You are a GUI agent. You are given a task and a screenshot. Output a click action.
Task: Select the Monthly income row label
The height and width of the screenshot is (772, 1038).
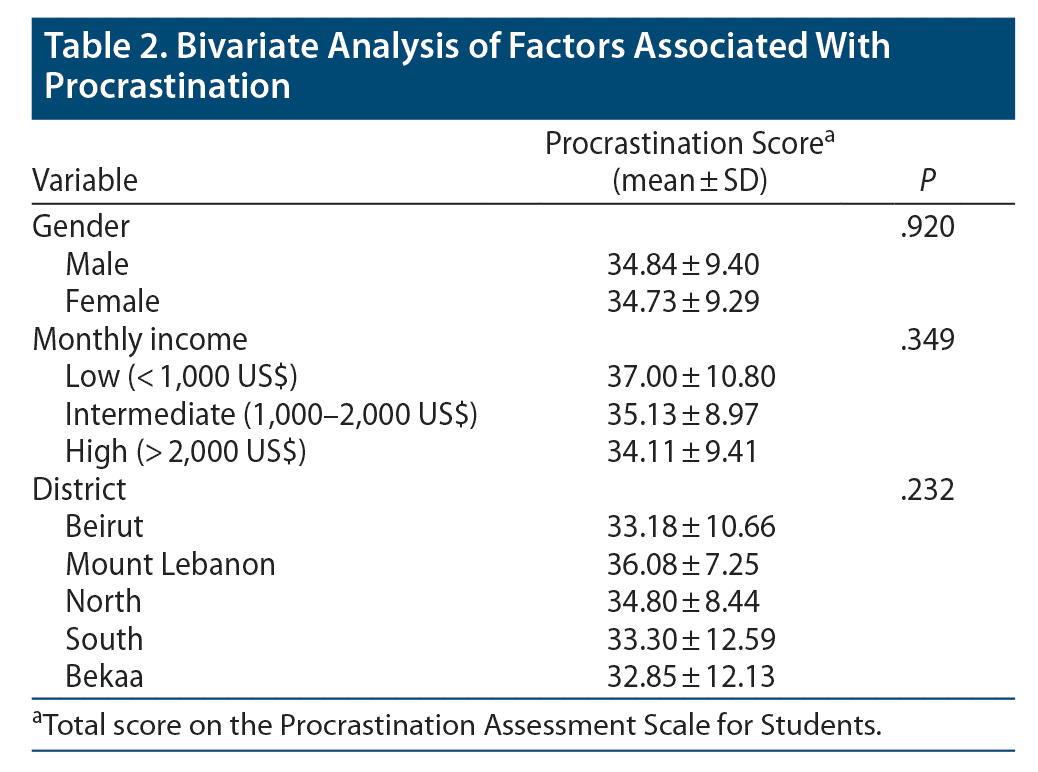pos(139,339)
